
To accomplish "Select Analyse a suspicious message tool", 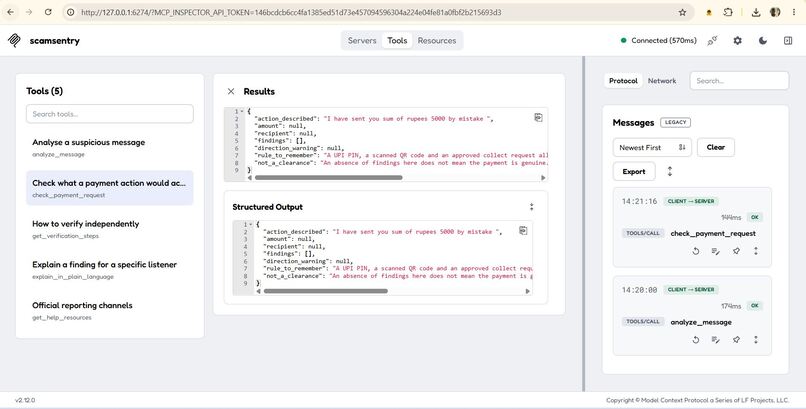I will coord(109,147).
